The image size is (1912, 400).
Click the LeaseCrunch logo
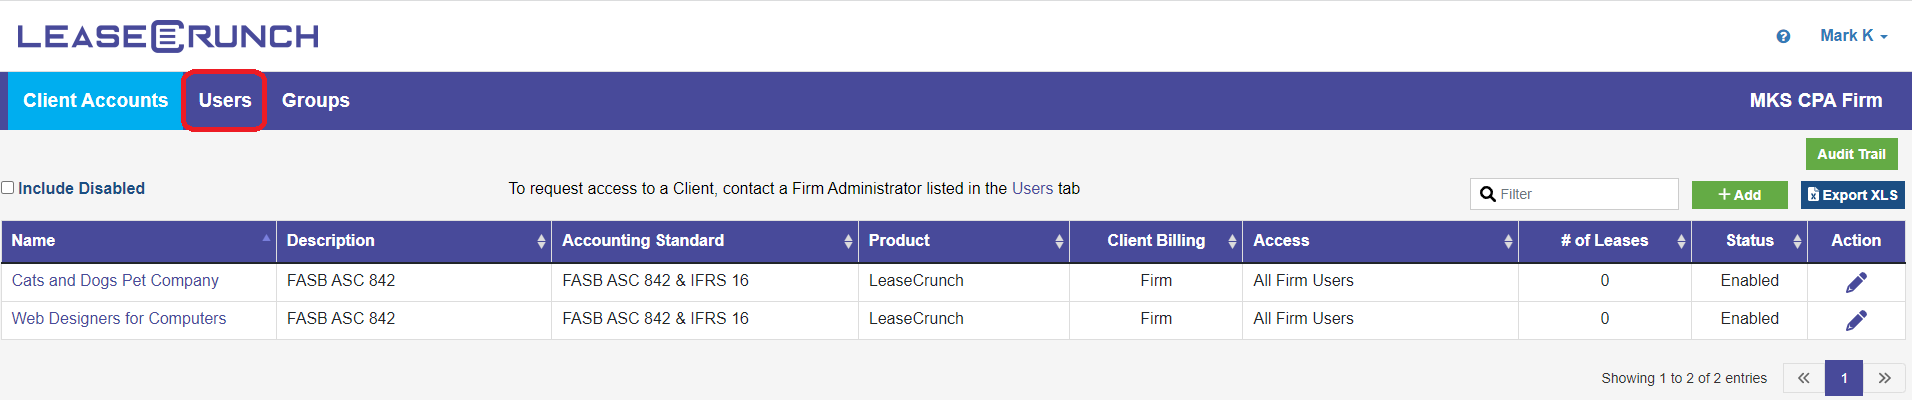click(x=168, y=36)
